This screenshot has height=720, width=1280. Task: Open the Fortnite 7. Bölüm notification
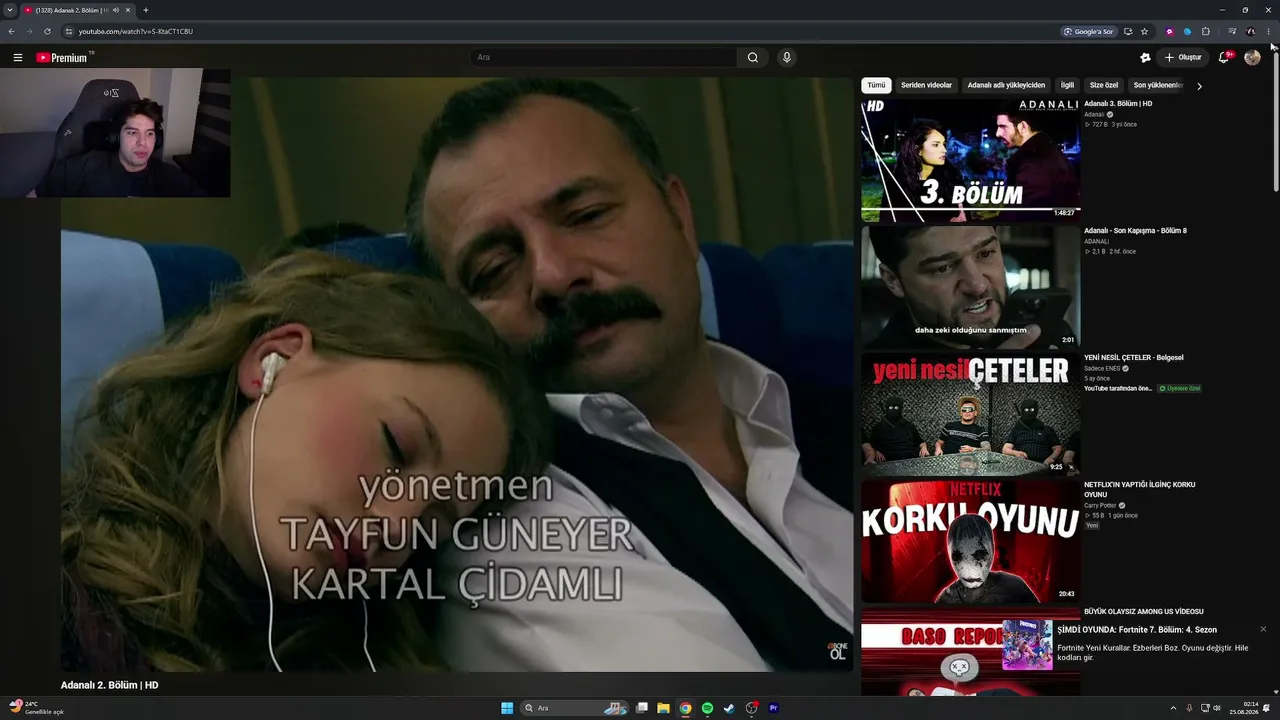(1137, 644)
